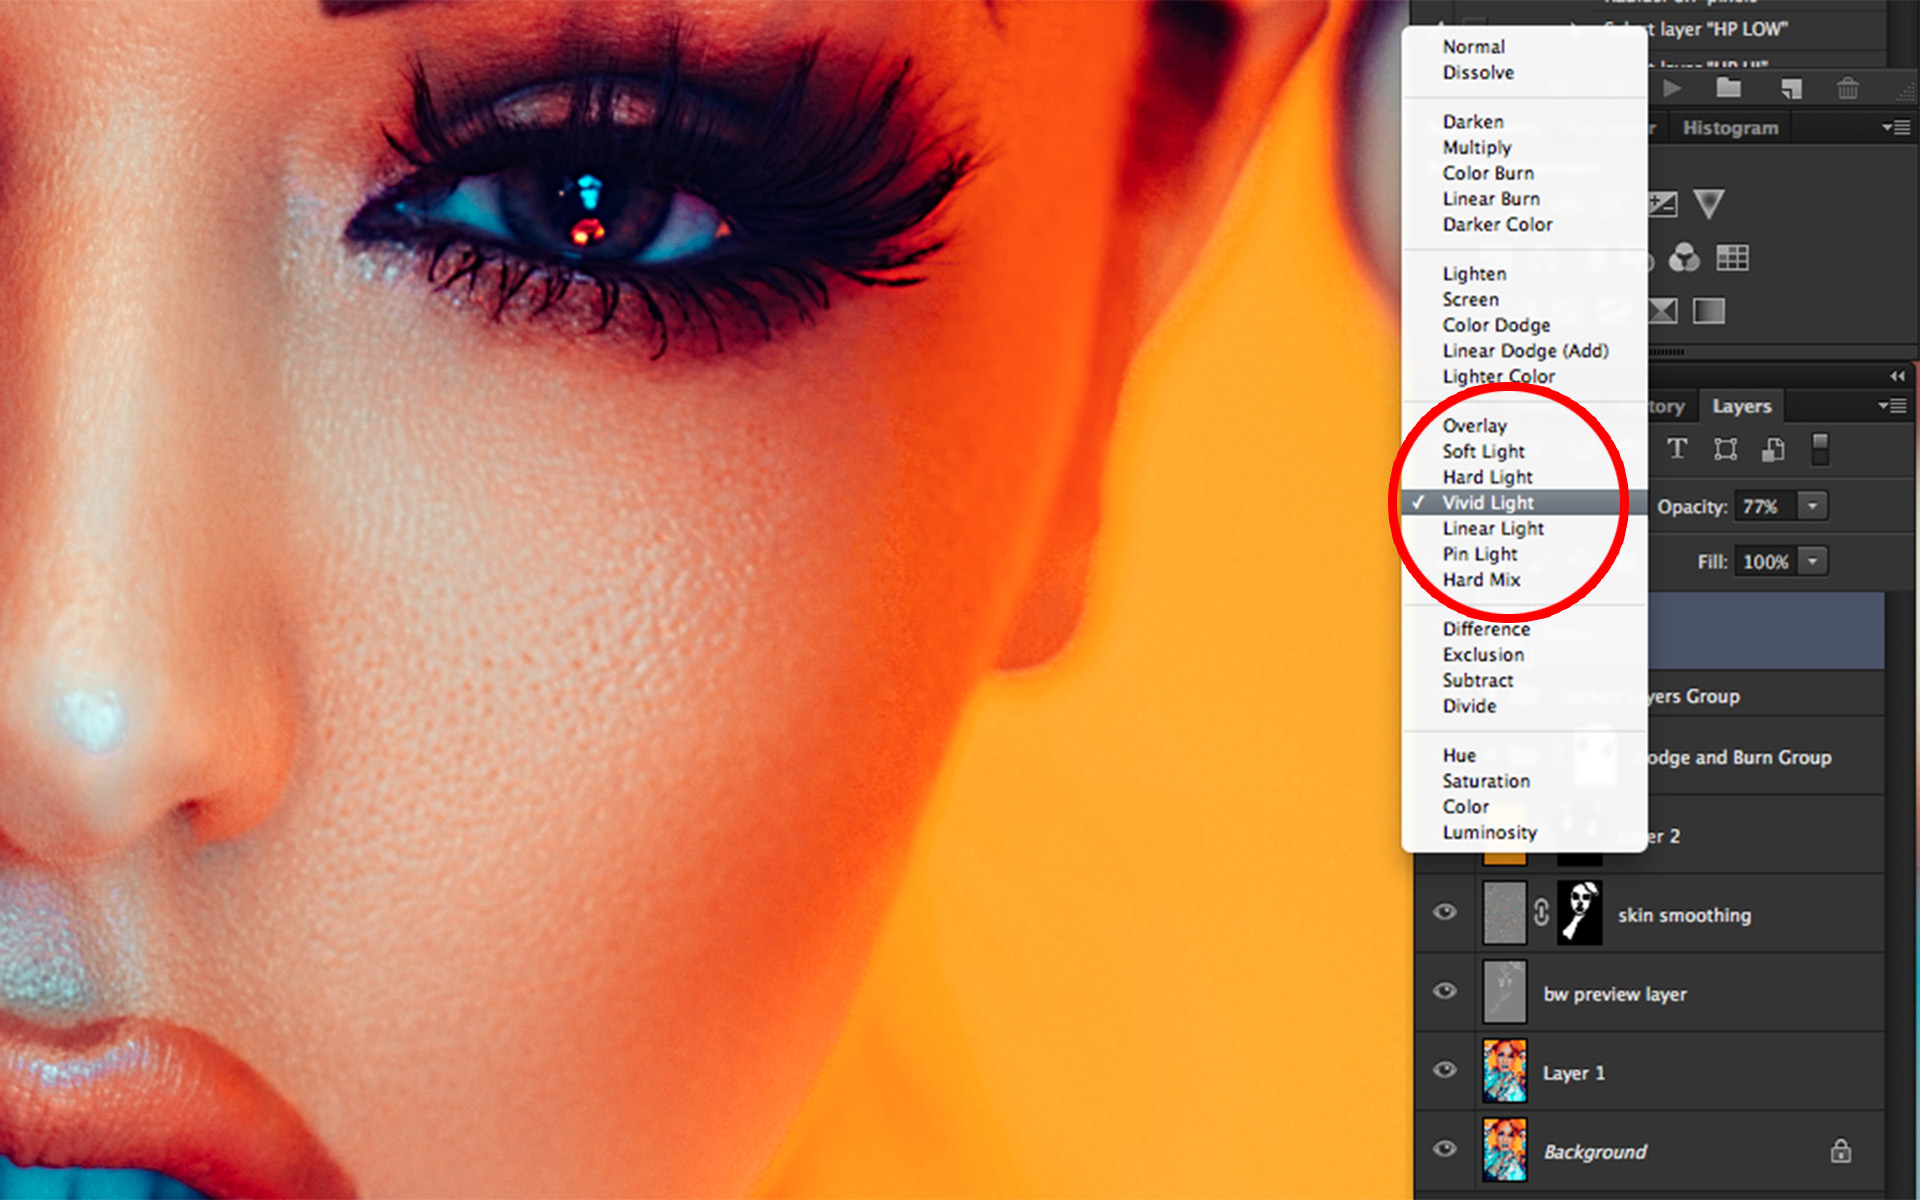The image size is (1920, 1200).
Task: Add a Channel Mixer adjustment
Action: click(x=1684, y=258)
